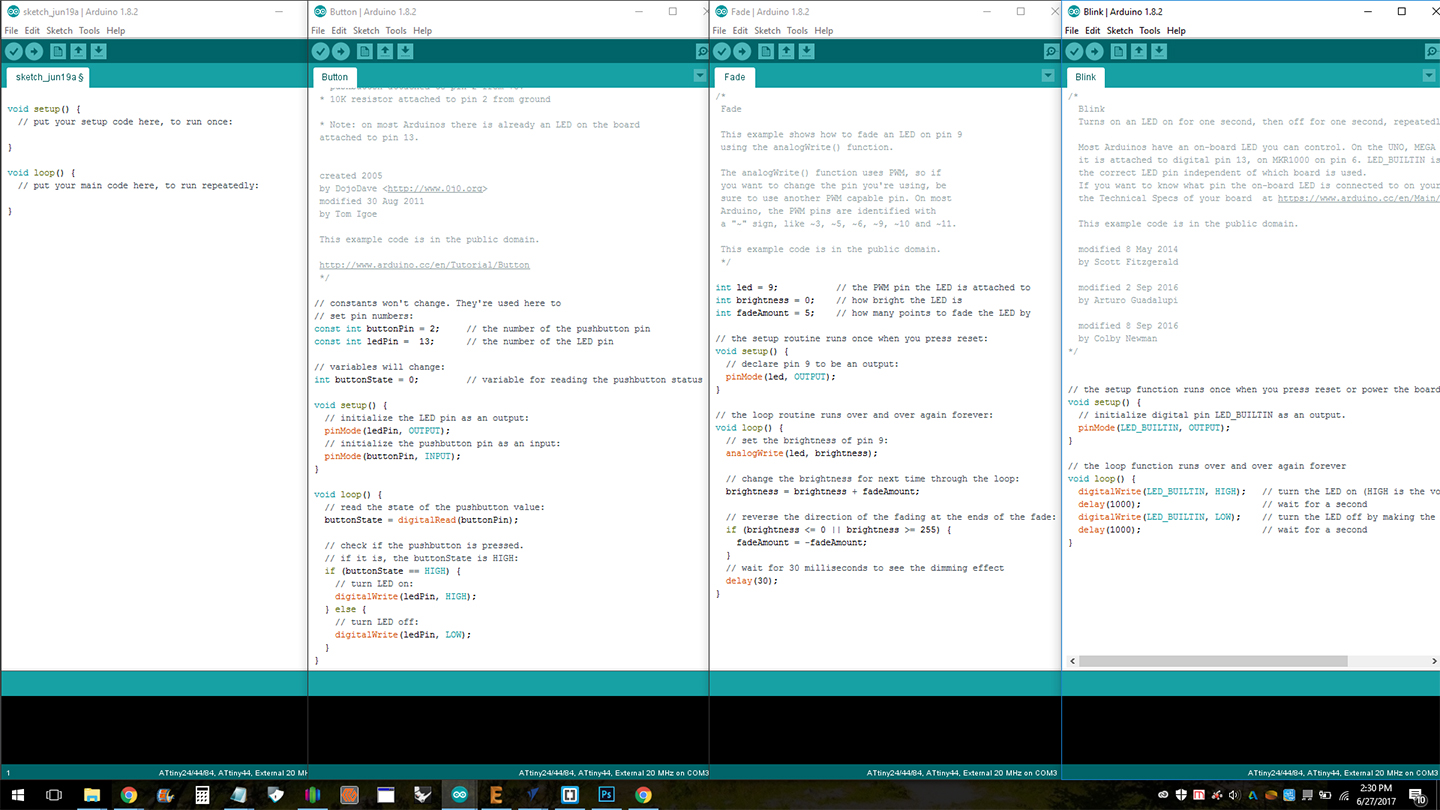1440x810 pixels.
Task: Click the 'delay(30);' line in Fade
Action: point(751,580)
